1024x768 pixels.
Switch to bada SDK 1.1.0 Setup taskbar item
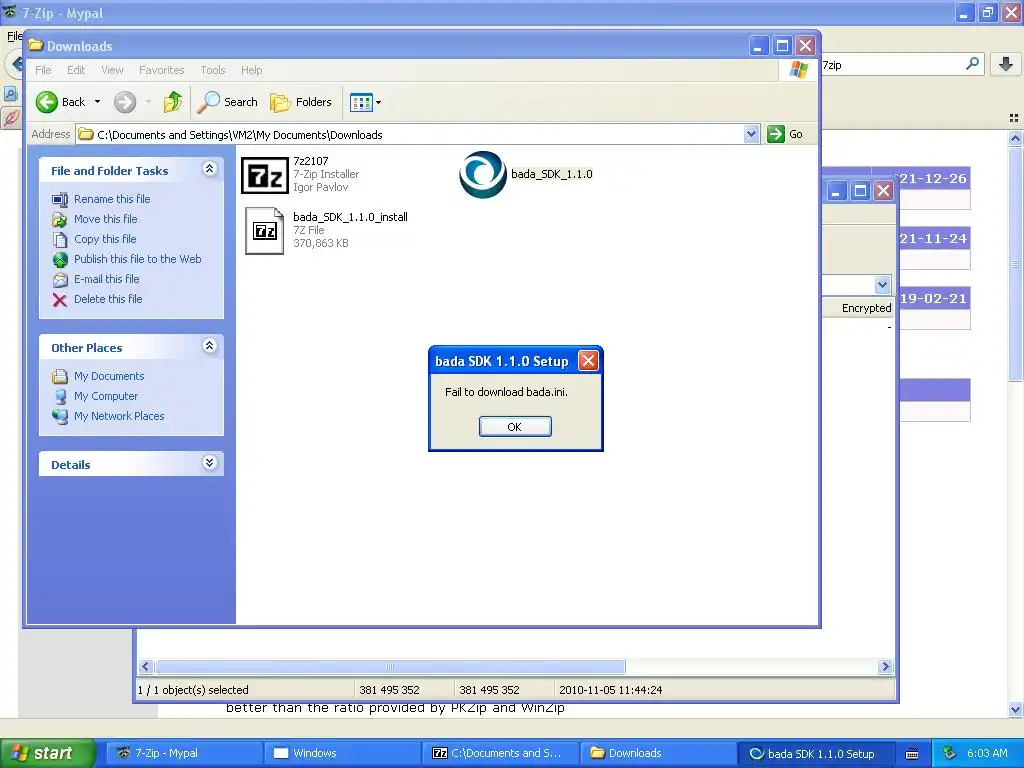click(816, 753)
